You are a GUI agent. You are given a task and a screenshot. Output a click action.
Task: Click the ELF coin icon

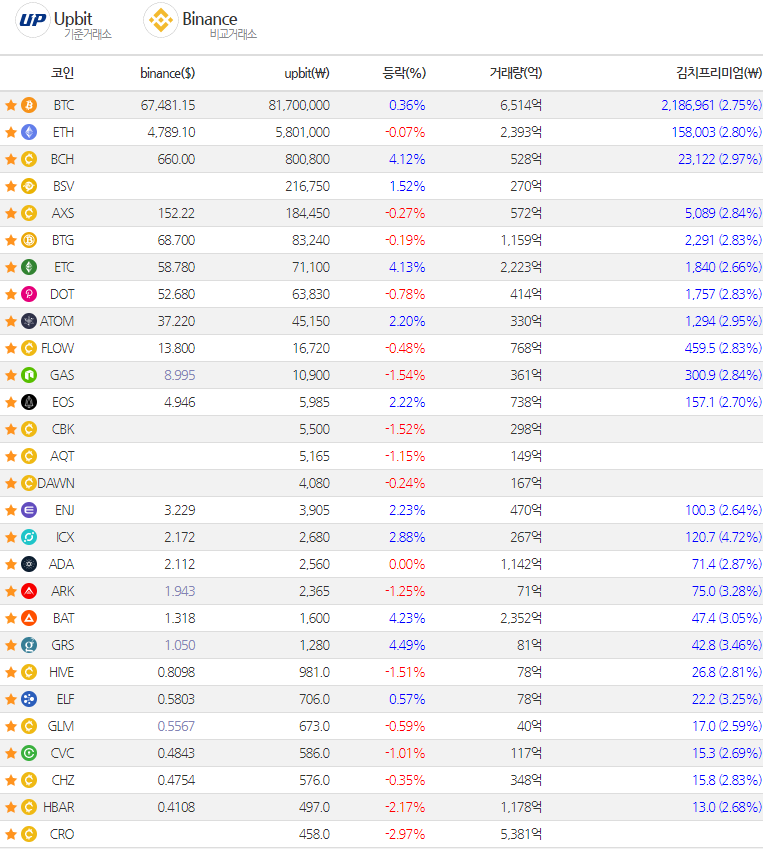coord(29,699)
